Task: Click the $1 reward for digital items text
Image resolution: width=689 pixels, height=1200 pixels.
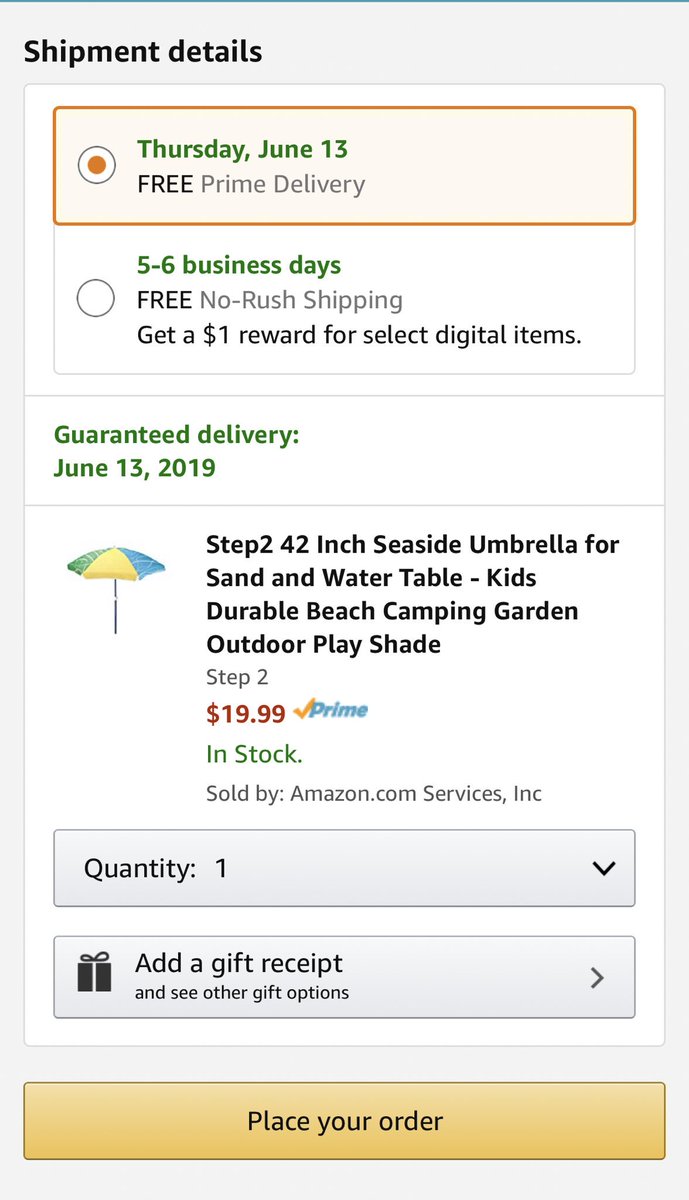Action: tap(359, 335)
